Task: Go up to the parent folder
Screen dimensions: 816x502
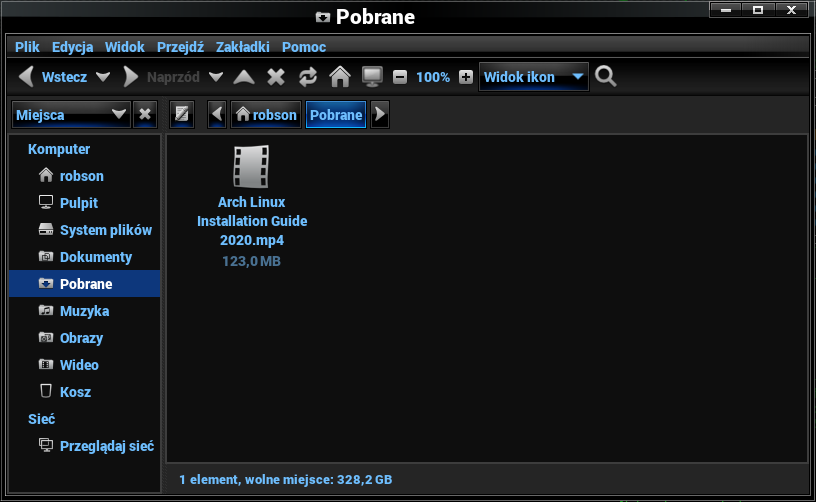Action: 244,77
